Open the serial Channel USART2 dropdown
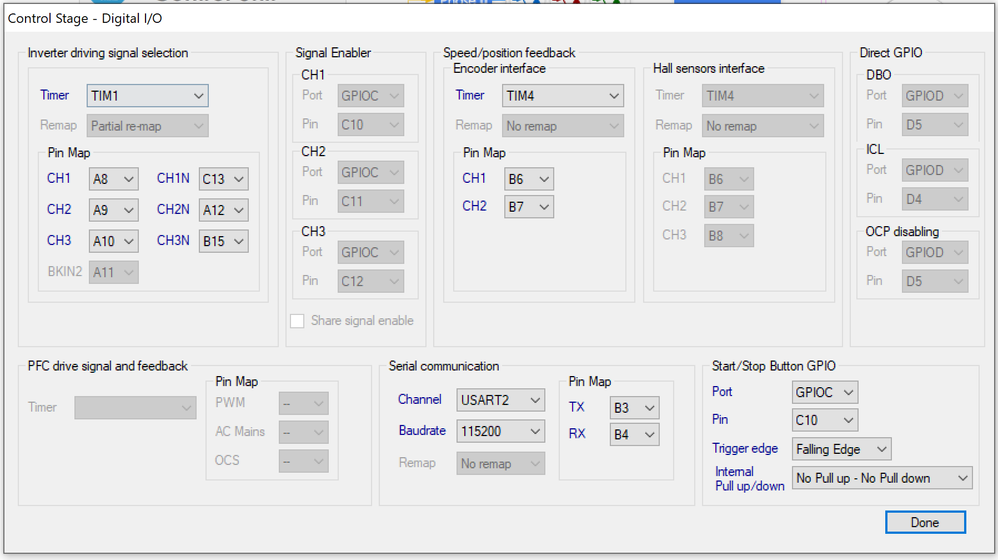This screenshot has height=560, width=998. (500, 400)
